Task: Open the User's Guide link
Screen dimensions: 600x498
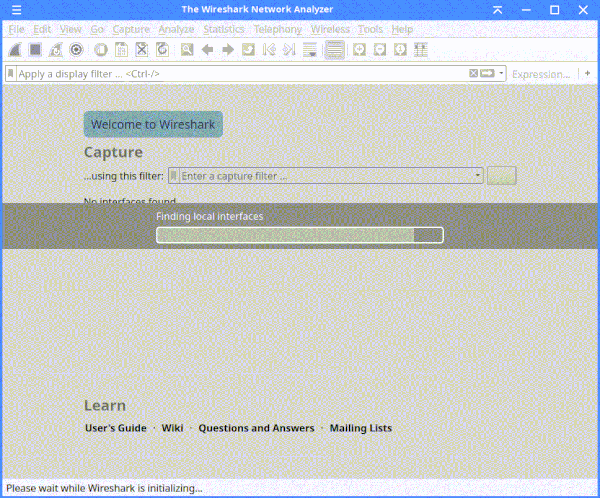Action: tap(116, 428)
